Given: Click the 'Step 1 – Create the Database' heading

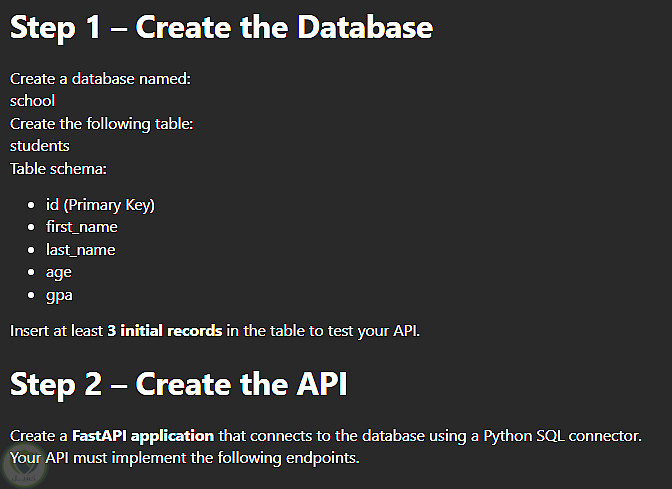Looking at the screenshot, I should tap(221, 28).
